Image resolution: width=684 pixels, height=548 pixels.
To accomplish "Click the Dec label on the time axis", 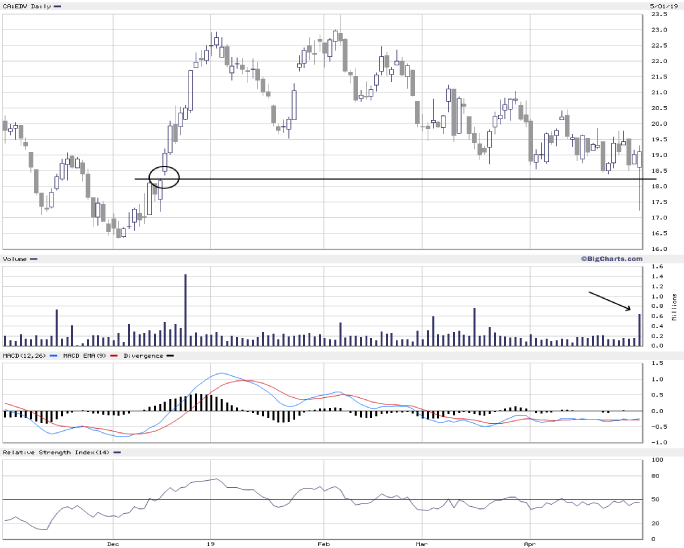I will tap(112, 544).
